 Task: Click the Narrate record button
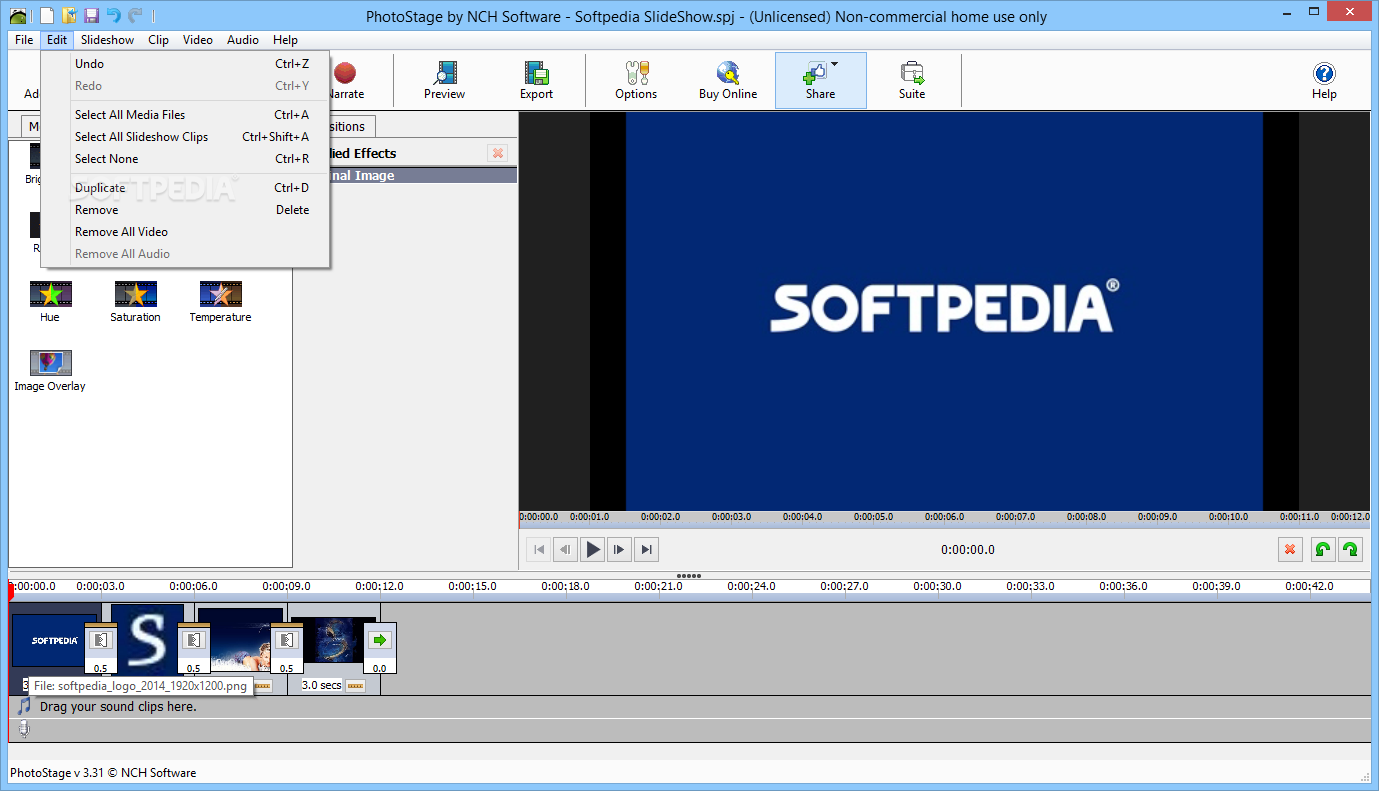345,73
